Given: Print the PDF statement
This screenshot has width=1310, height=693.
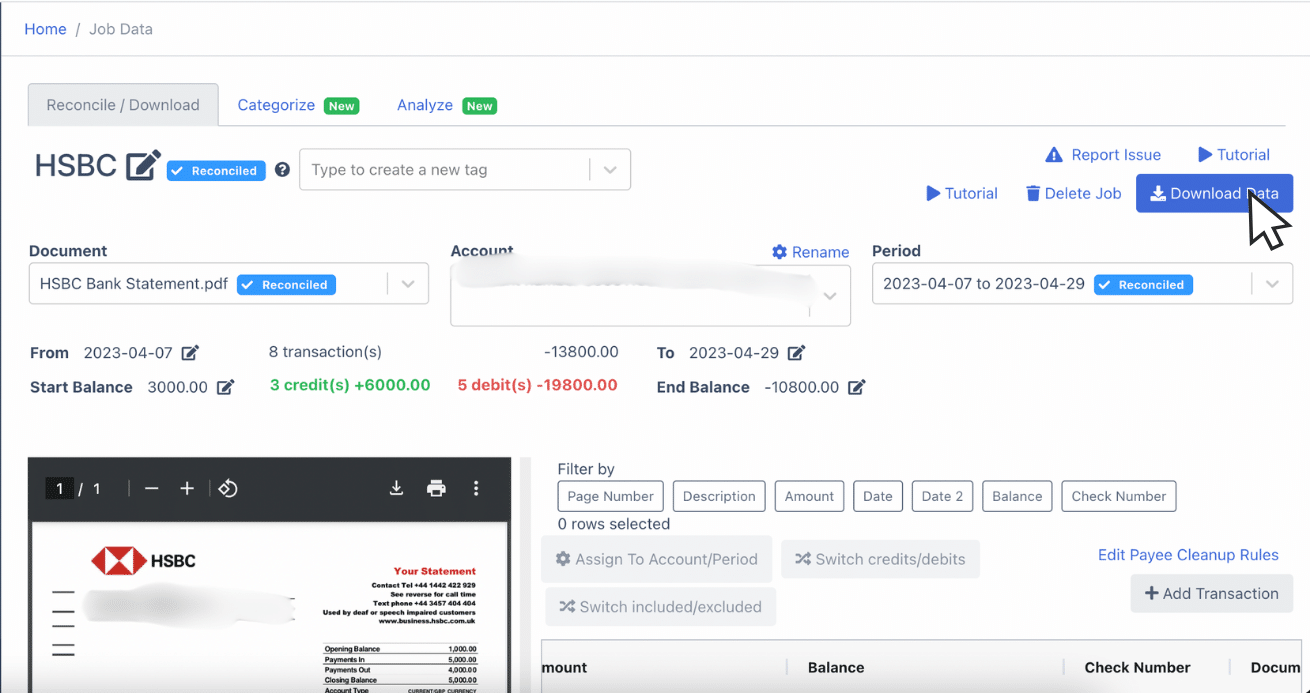Looking at the screenshot, I should pos(436,488).
